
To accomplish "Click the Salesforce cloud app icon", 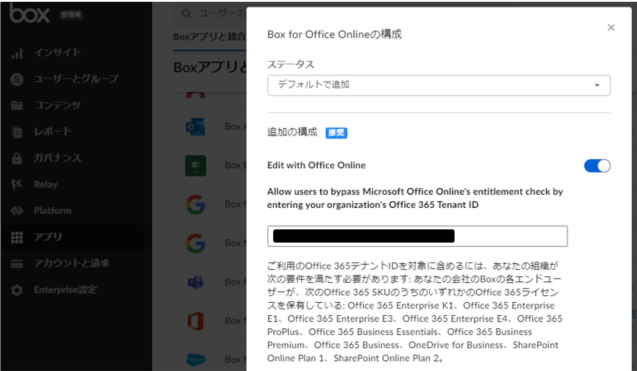I will (x=195, y=359).
